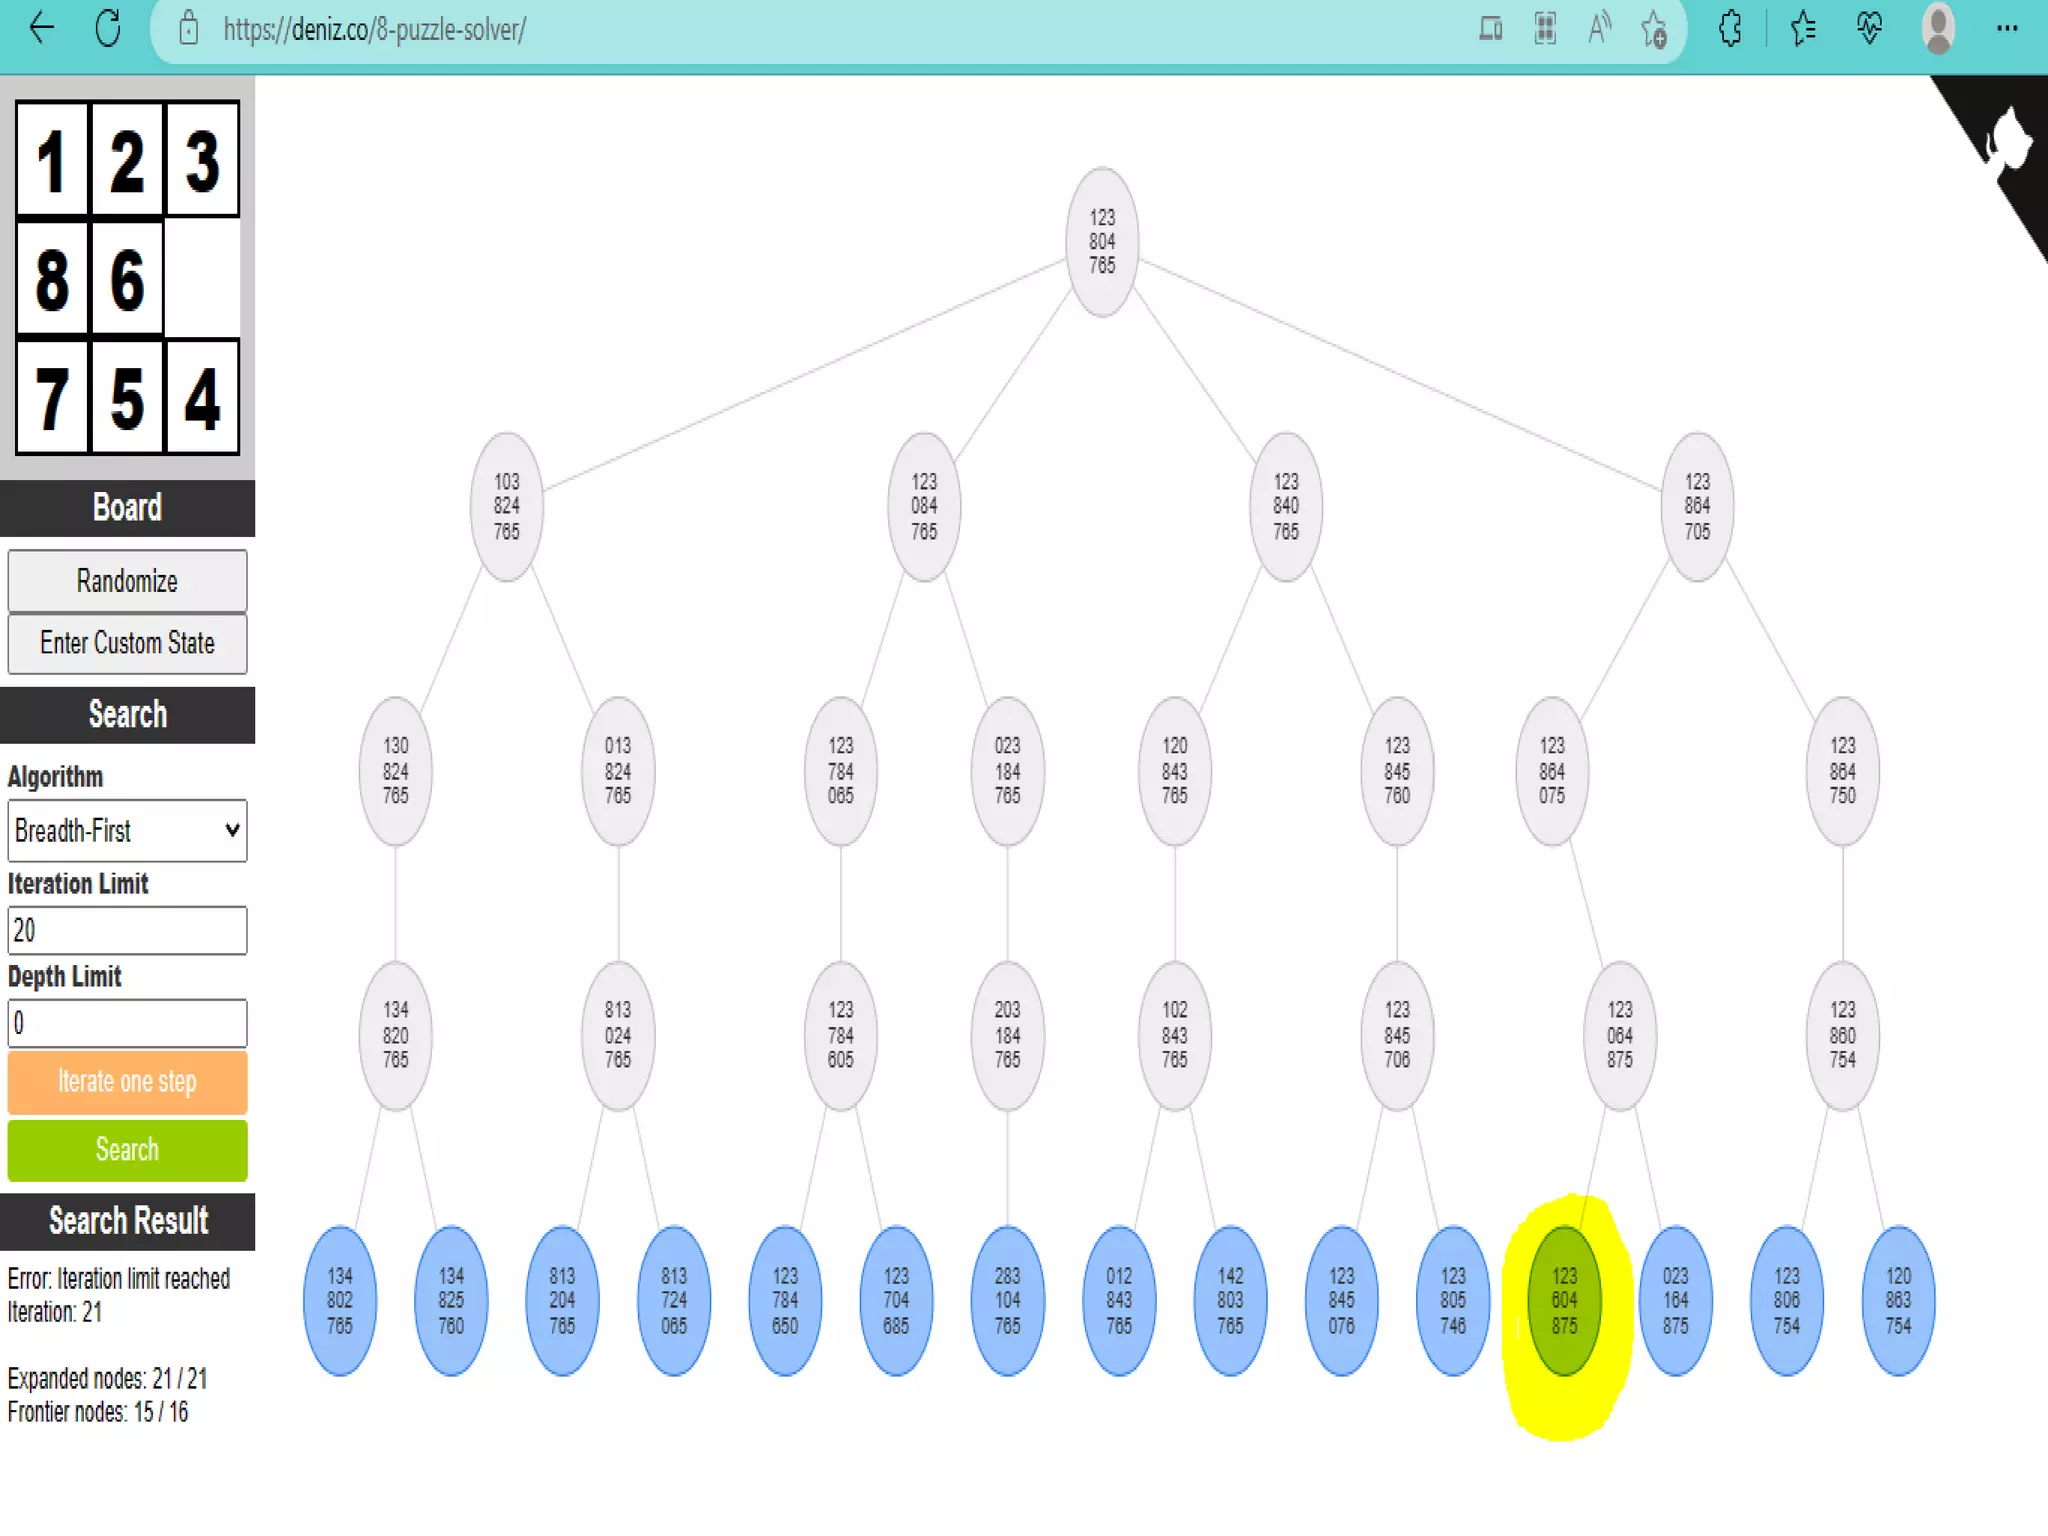2048x1536 pixels.
Task: Open the browser profile avatar
Action: click(x=1938, y=29)
